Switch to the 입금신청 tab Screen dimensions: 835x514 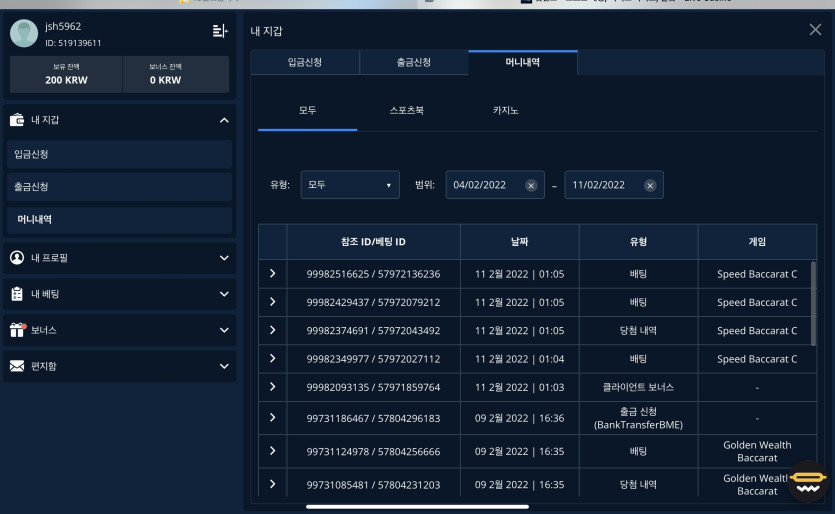pyautogui.click(x=305, y=62)
